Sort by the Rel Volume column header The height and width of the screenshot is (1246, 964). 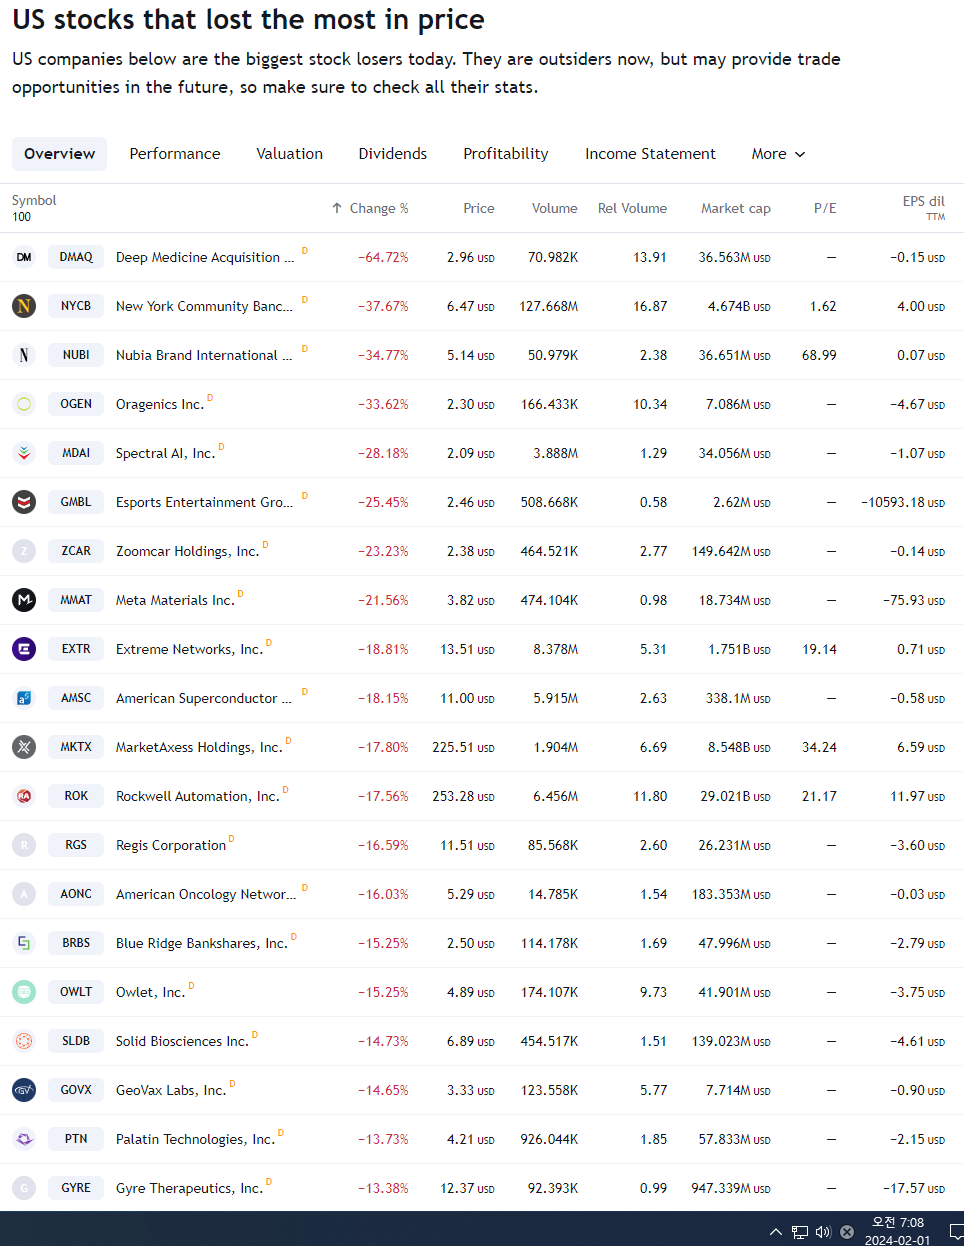[x=632, y=208]
